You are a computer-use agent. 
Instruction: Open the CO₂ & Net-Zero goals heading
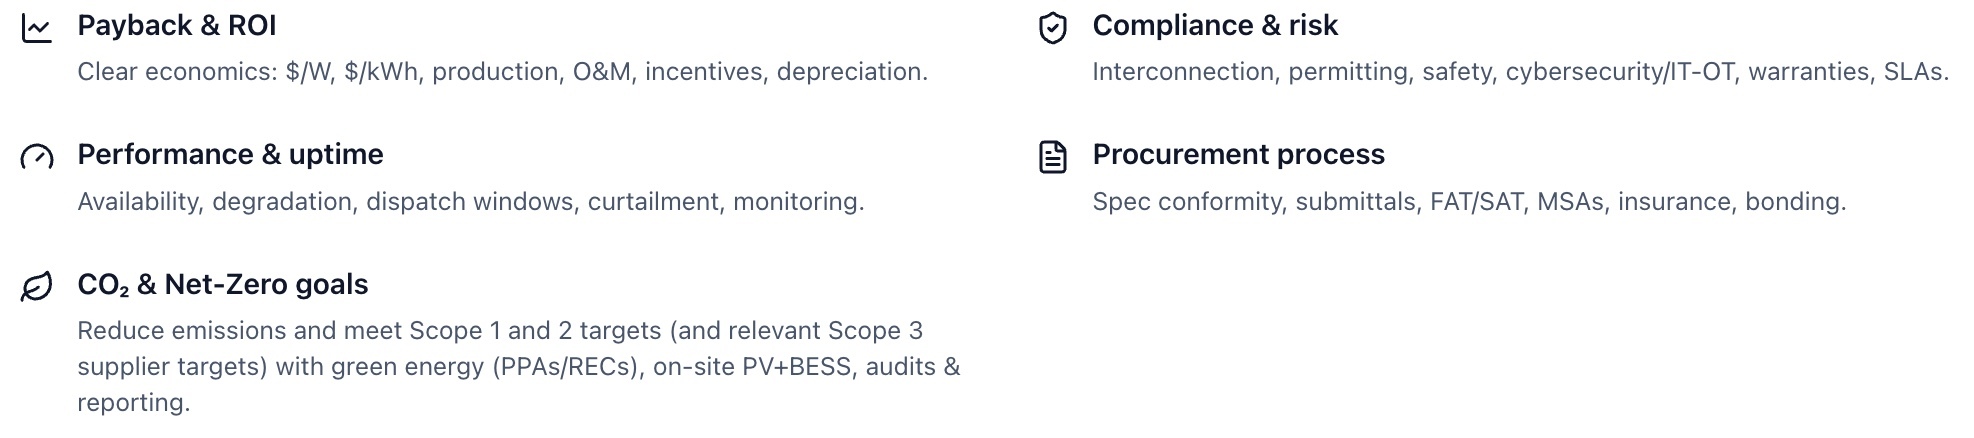[x=222, y=285]
